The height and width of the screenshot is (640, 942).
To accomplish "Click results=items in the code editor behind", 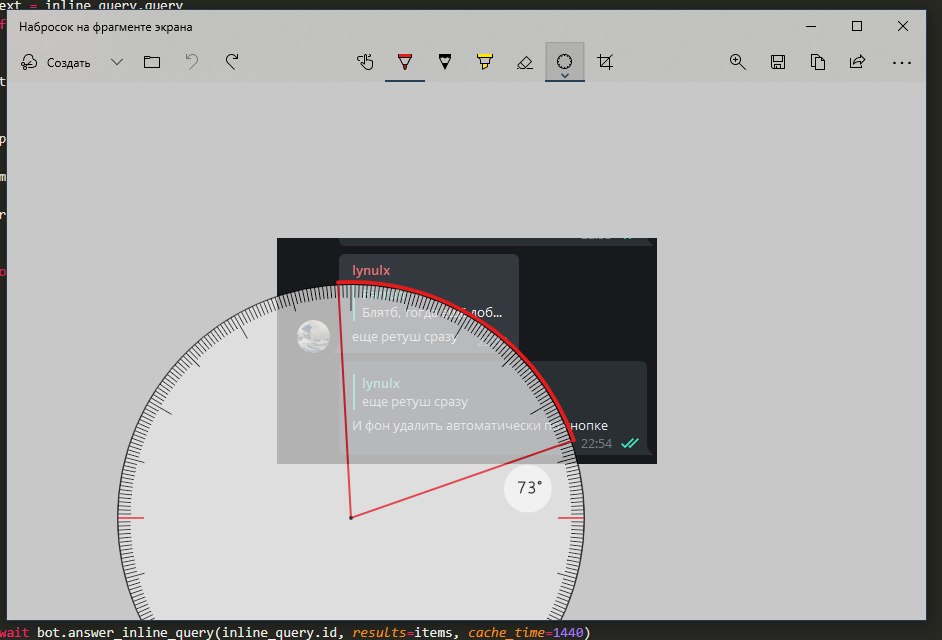I will coord(401,633).
